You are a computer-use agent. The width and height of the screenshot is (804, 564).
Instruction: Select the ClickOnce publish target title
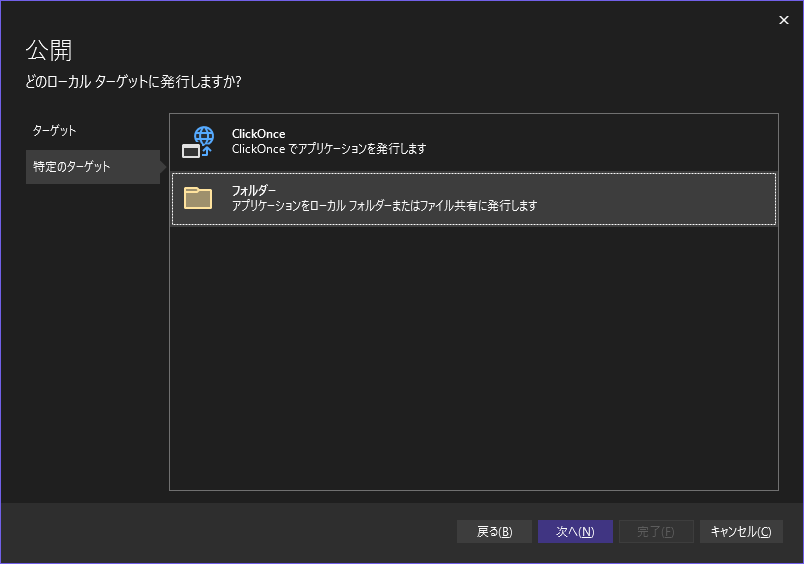258,134
